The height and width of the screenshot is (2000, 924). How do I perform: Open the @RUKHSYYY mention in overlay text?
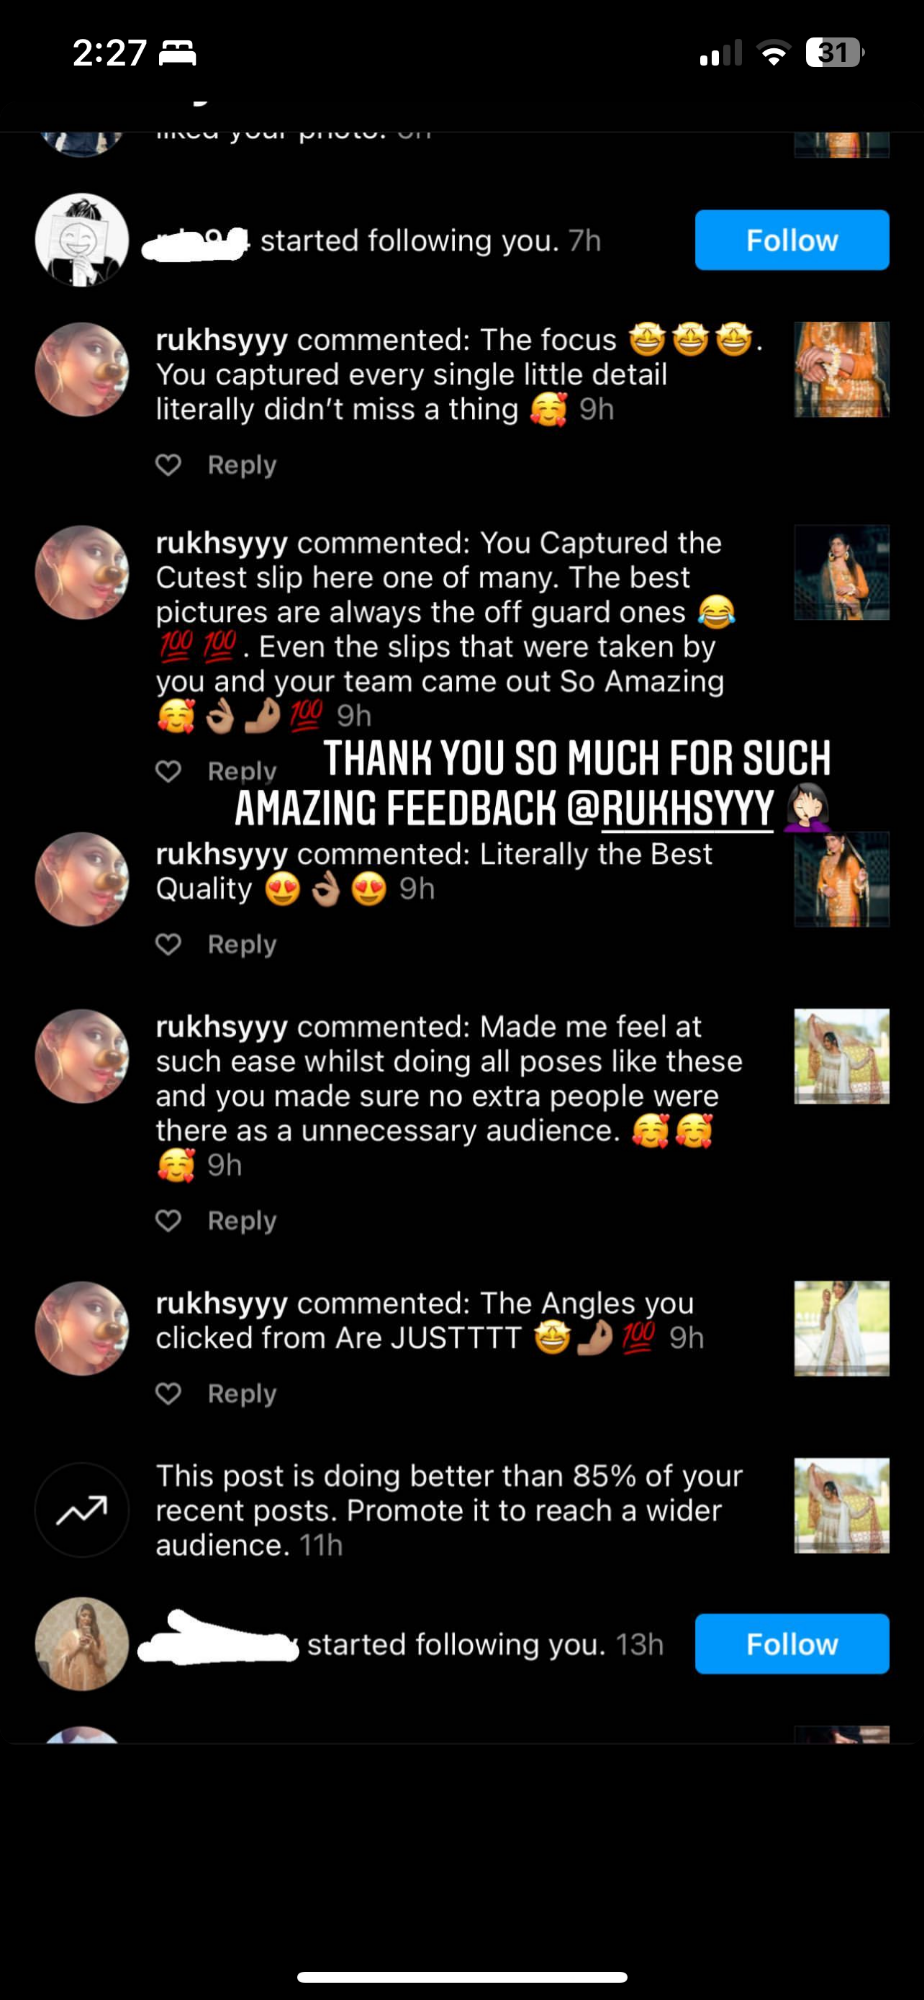pyautogui.click(x=671, y=809)
